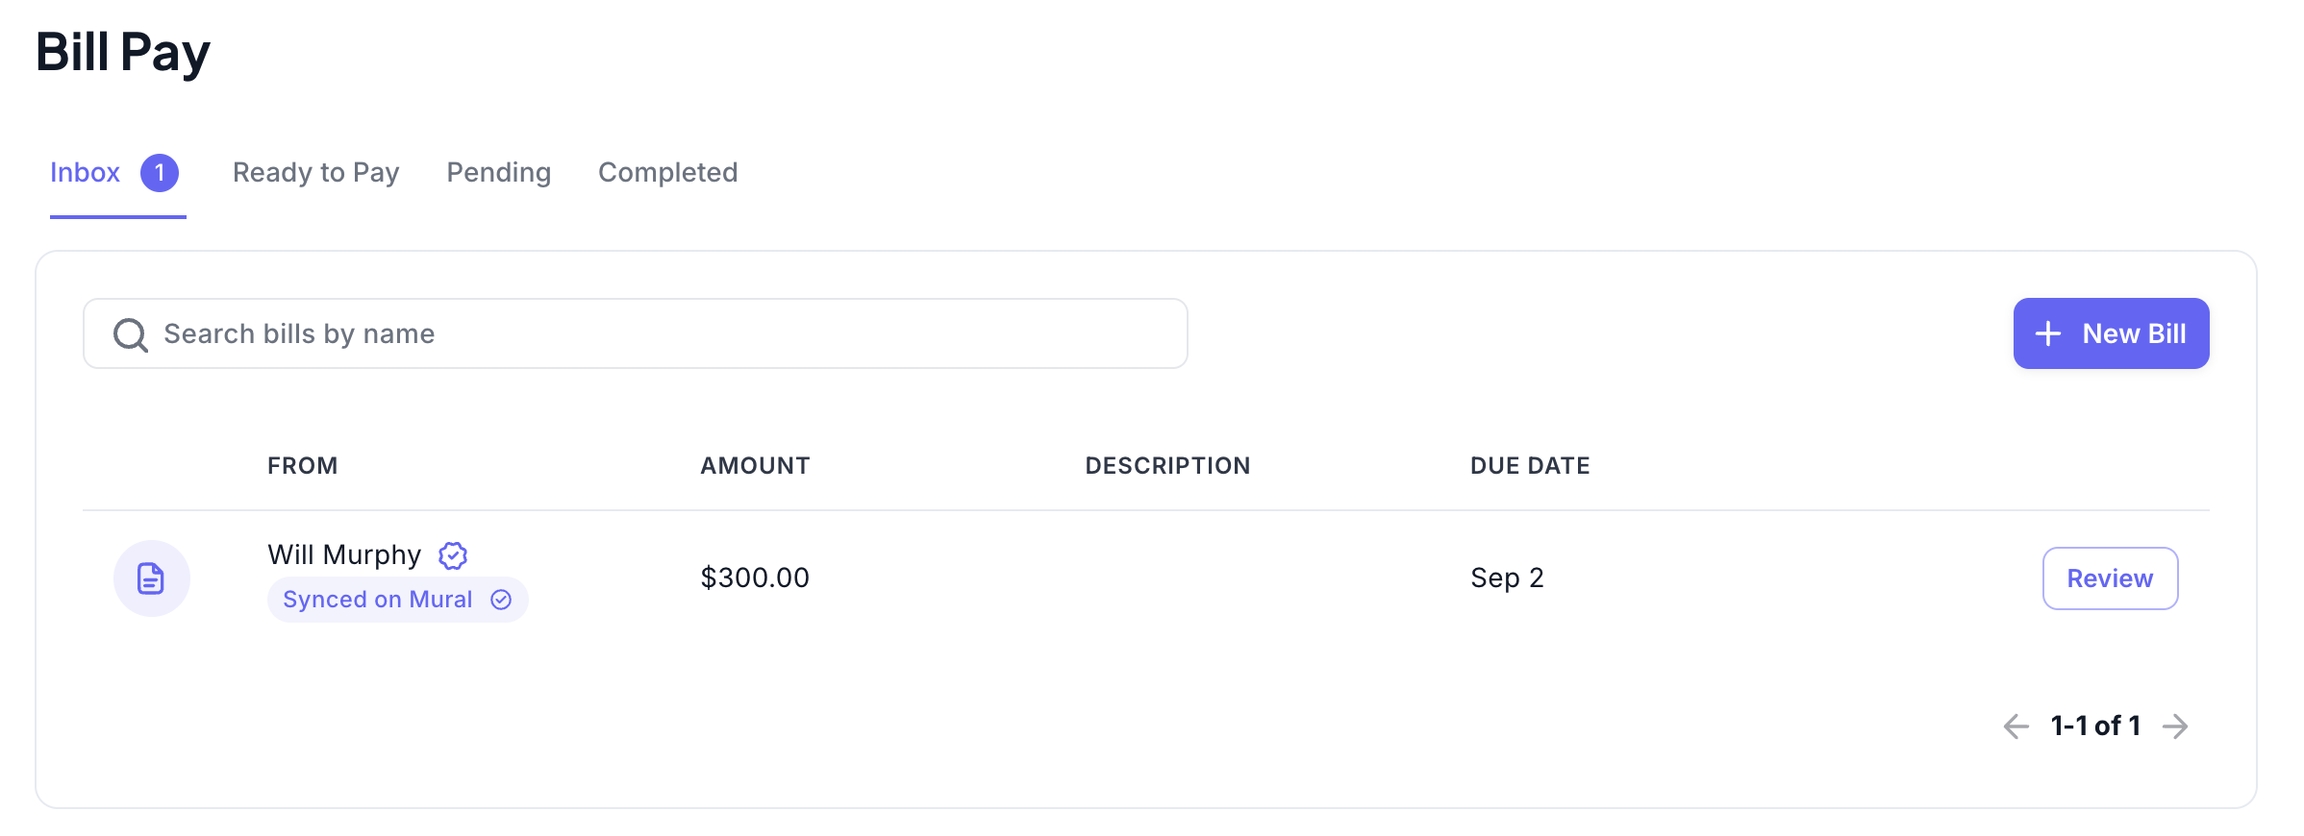This screenshot has height=836, width=2304.
Task: Click verified badge beside Will Murphy
Action: click(453, 556)
